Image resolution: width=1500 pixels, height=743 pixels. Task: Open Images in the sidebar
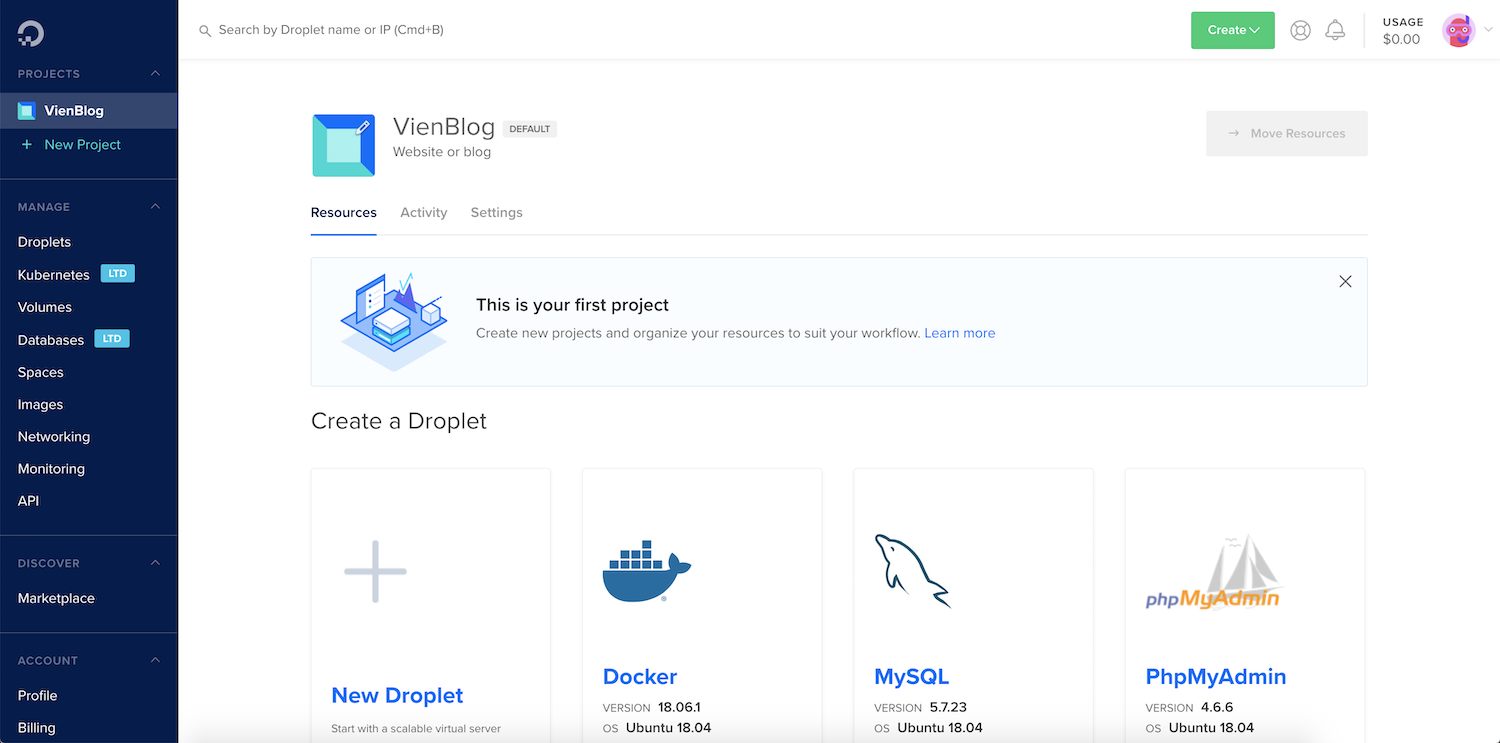point(40,405)
